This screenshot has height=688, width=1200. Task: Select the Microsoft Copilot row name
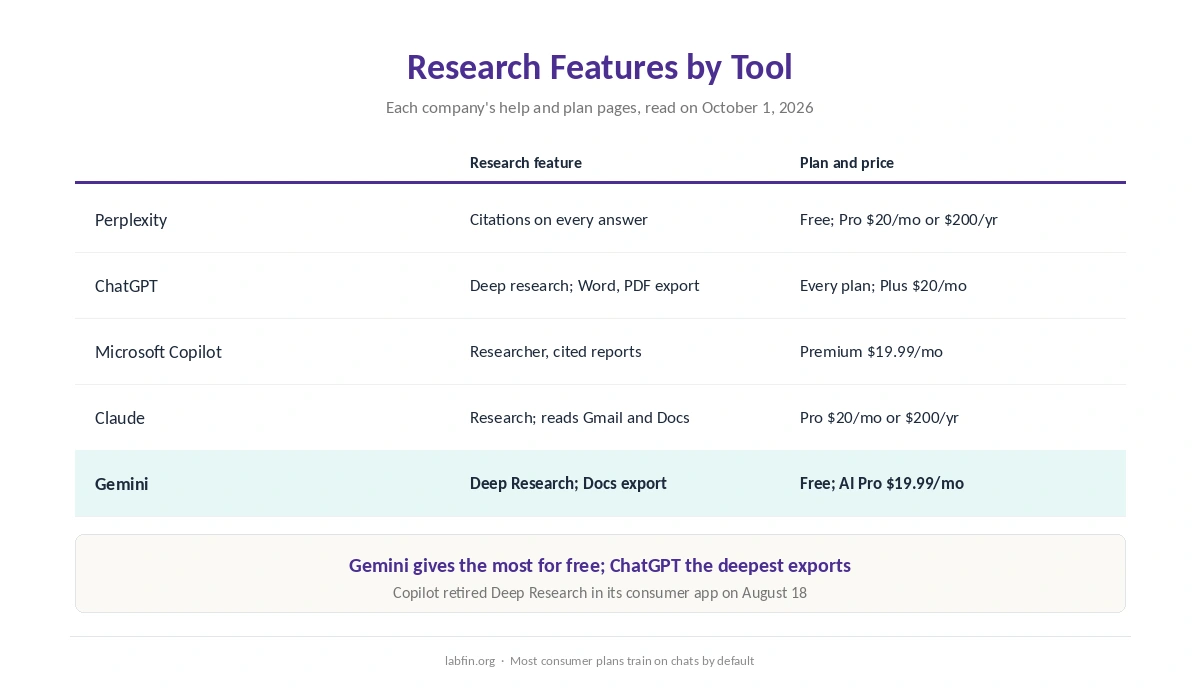coord(158,352)
